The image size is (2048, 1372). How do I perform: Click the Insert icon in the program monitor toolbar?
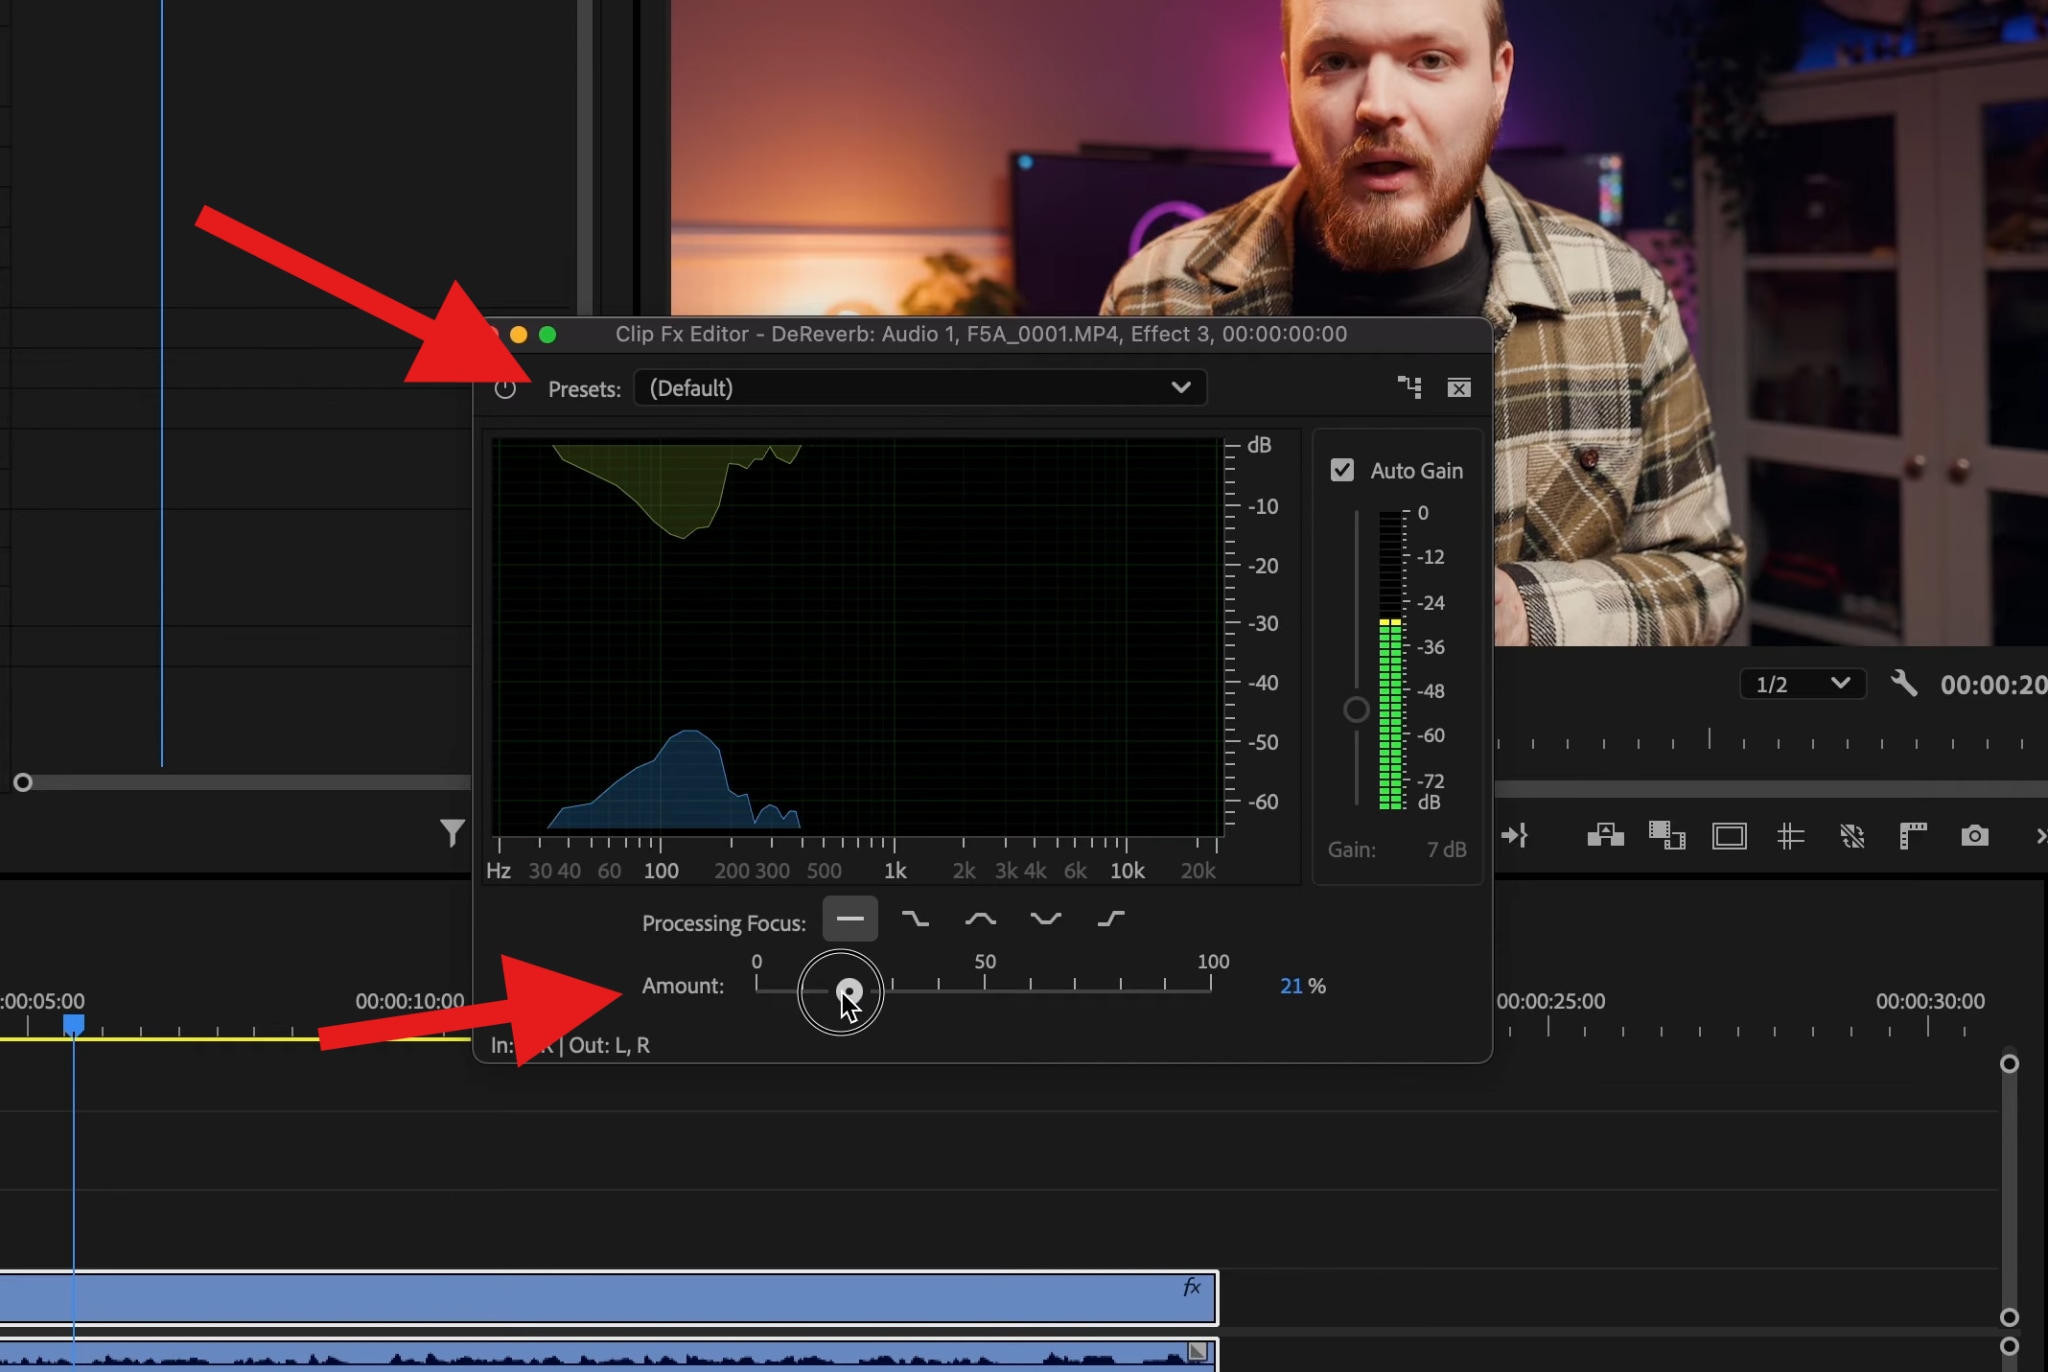point(1517,836)
